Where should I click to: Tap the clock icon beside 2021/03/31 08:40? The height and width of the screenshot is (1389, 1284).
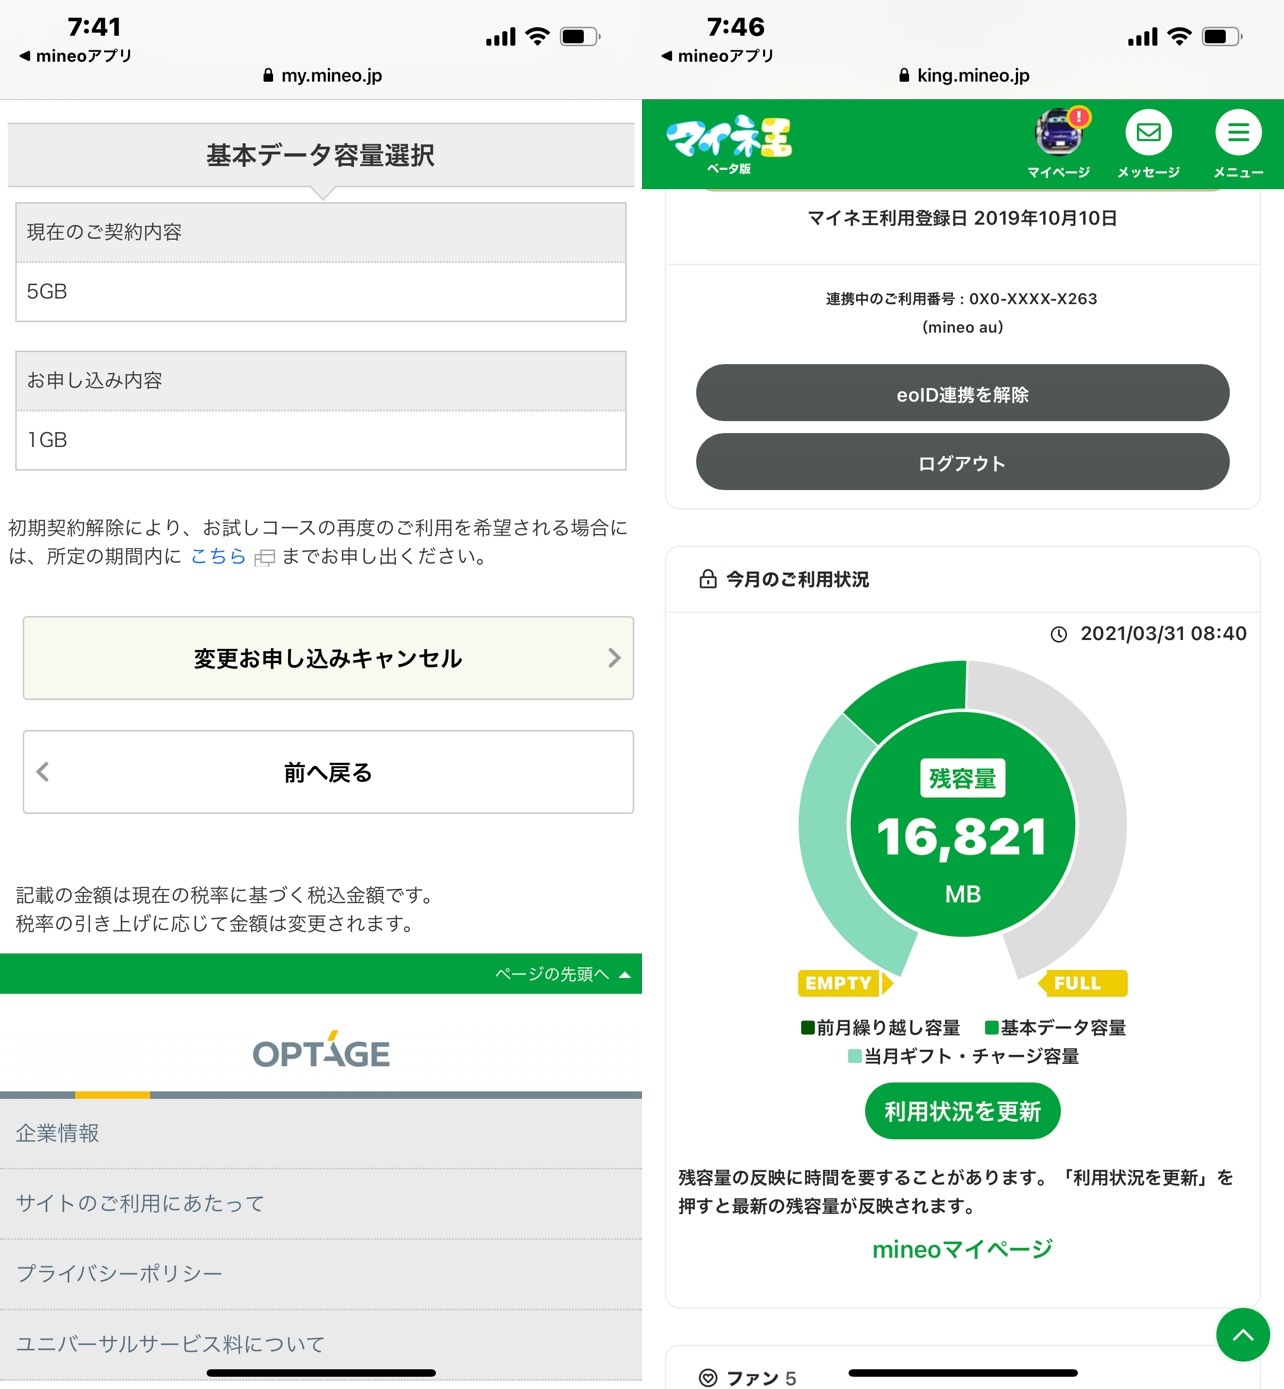pyautogui.click(x=1059, y=634)
